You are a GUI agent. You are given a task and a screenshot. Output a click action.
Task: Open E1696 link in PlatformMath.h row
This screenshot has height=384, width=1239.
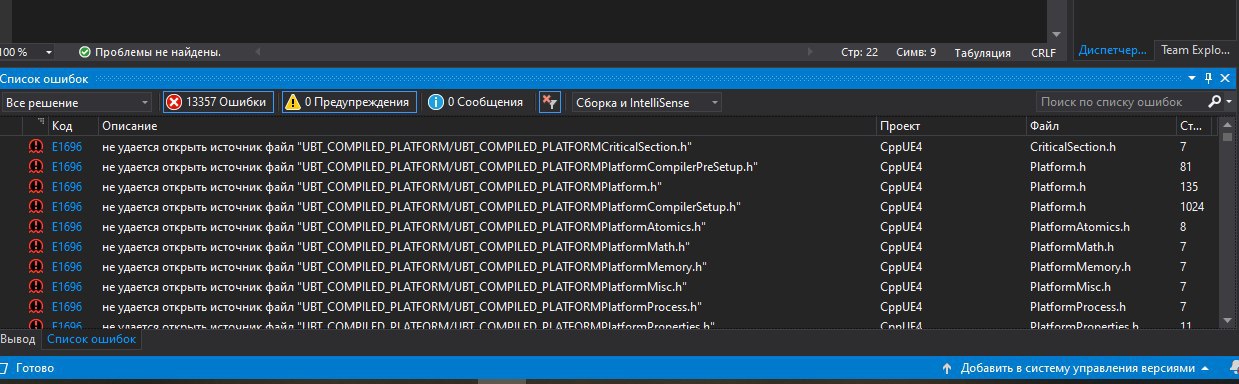tap(67, 247)
